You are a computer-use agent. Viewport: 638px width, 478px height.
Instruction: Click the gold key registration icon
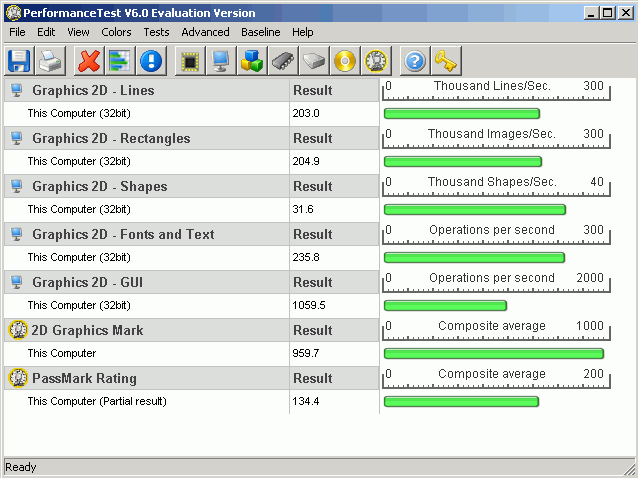pyautogui.click(x=446, y=61)
